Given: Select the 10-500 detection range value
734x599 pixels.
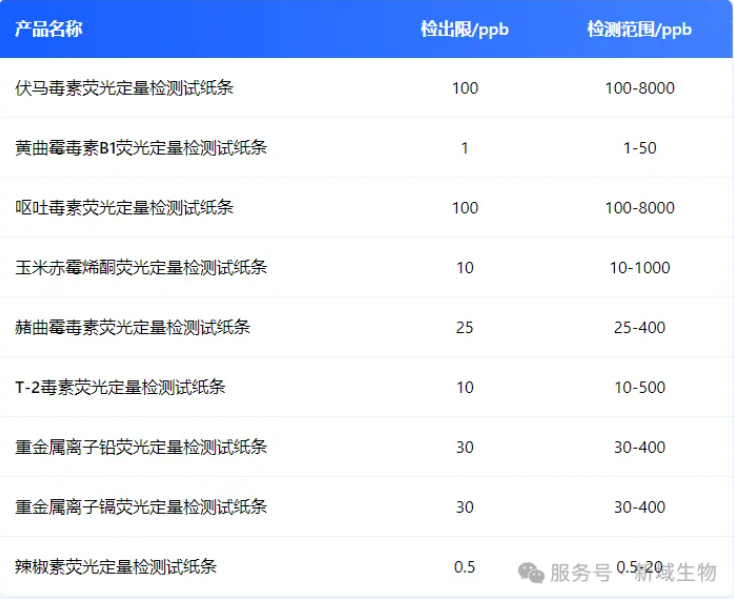Looking at the screenshot, I should (639, 387).
